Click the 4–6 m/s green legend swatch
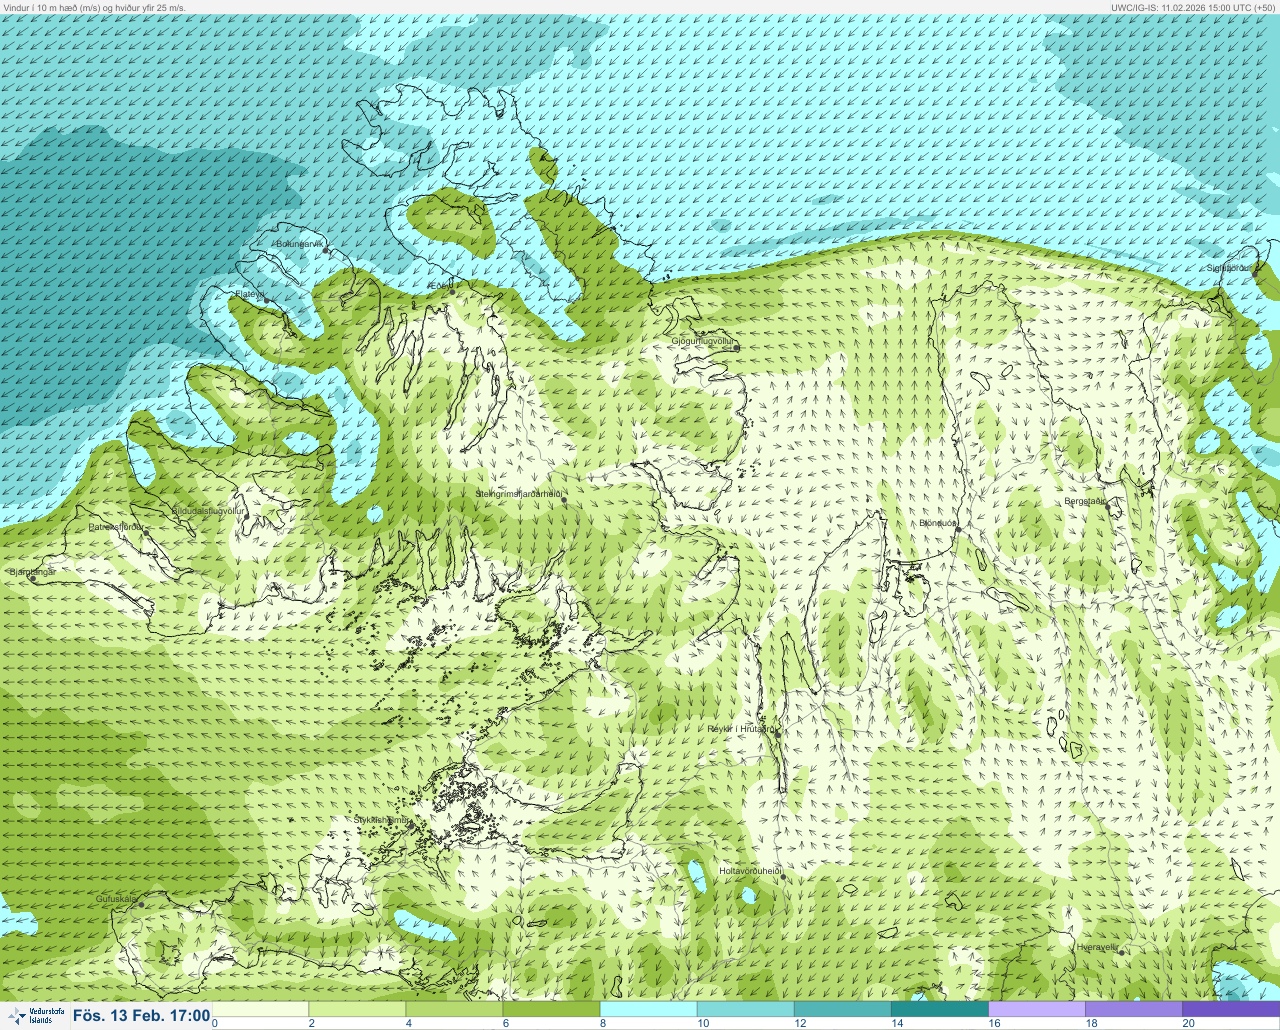Screen dimensions: 1280x1030 (455, 1009)
